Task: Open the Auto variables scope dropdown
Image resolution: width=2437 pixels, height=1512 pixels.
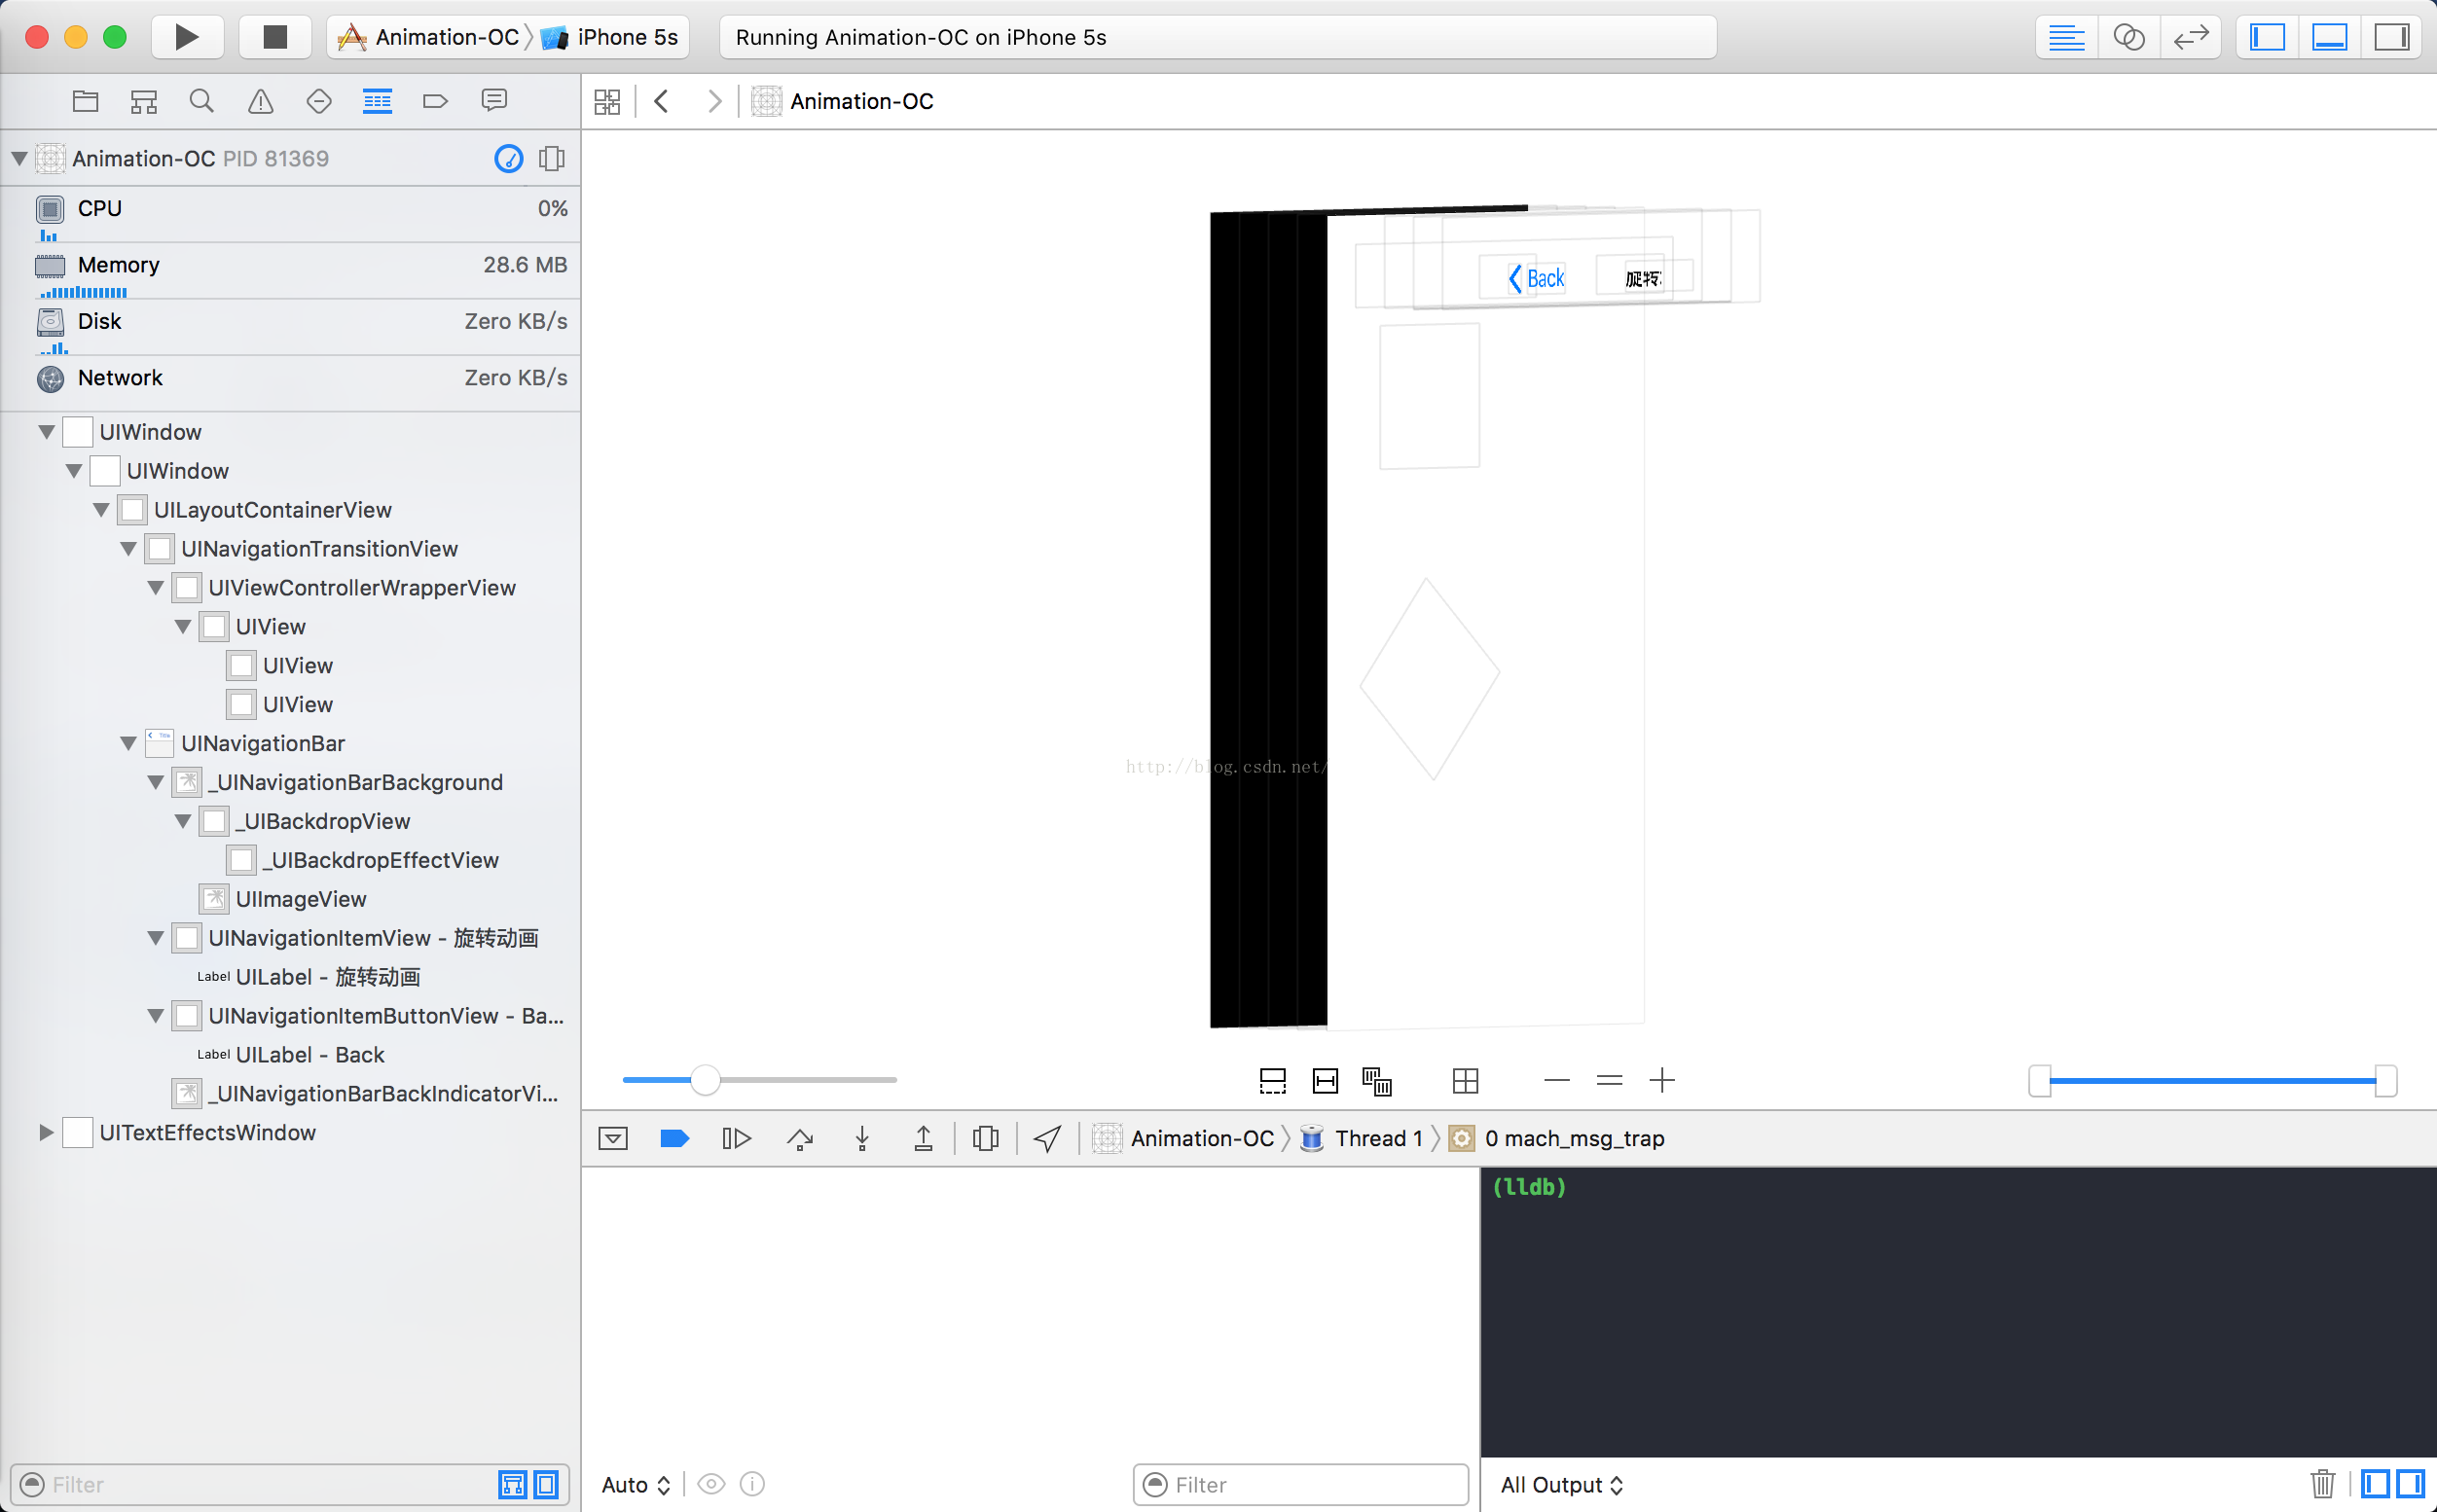Action: [636, 1485]
